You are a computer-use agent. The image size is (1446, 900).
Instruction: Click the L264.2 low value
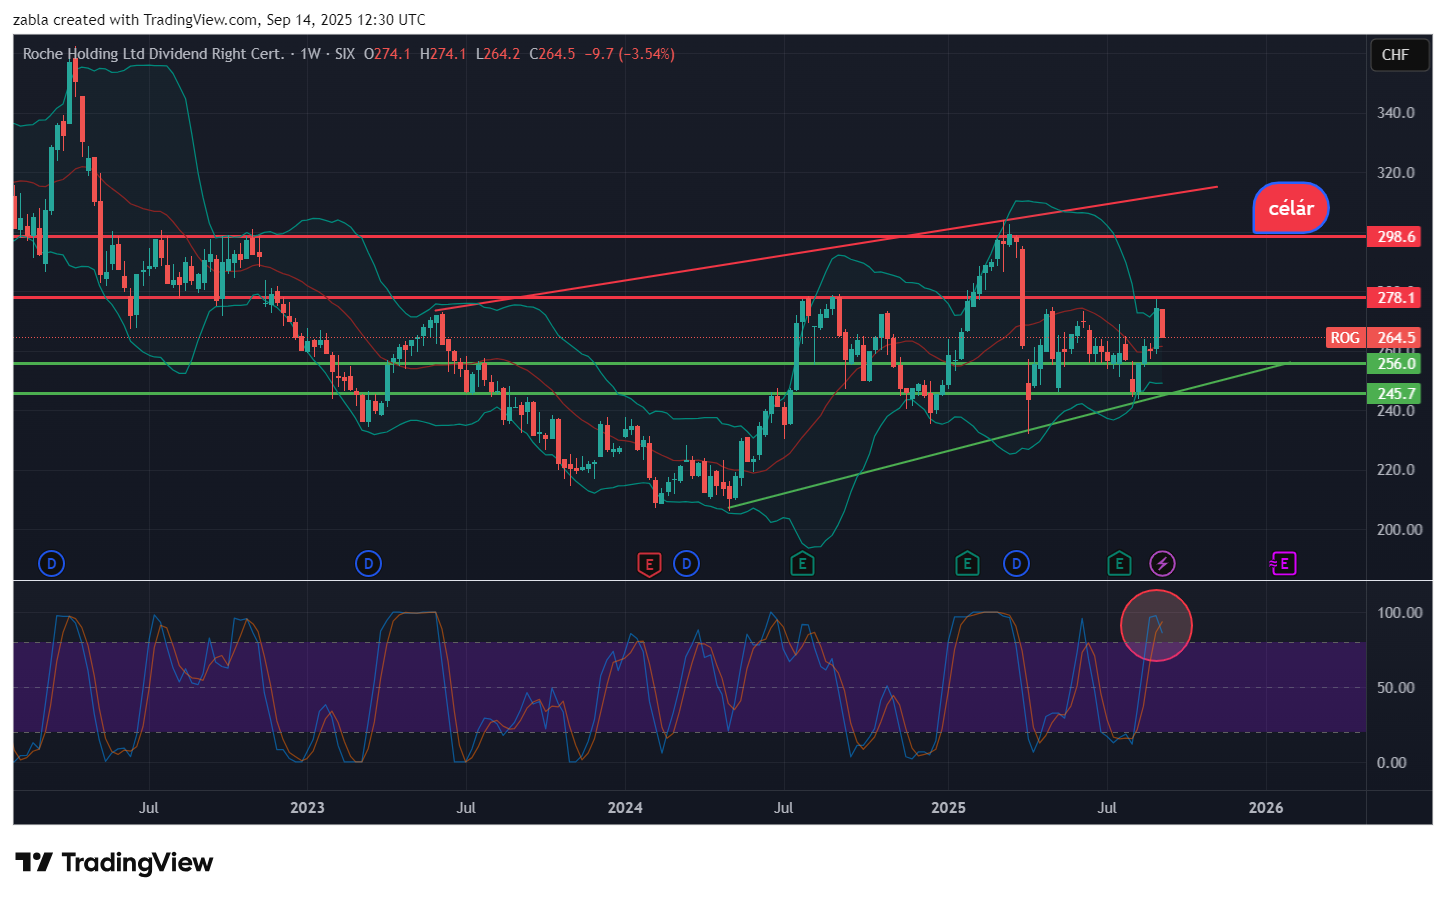click(x=497, y=54)
